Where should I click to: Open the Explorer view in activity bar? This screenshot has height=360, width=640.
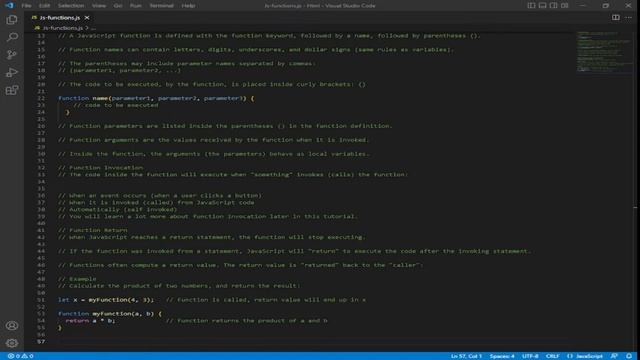[x=12, y=20]
